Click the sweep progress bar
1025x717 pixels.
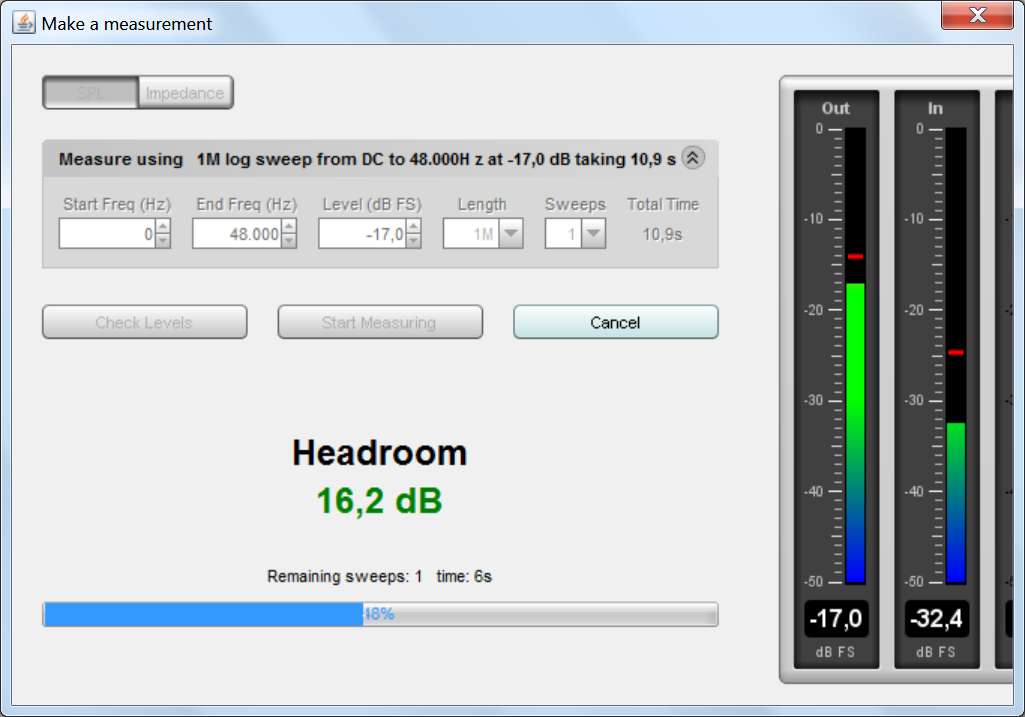tap(380, 614)
